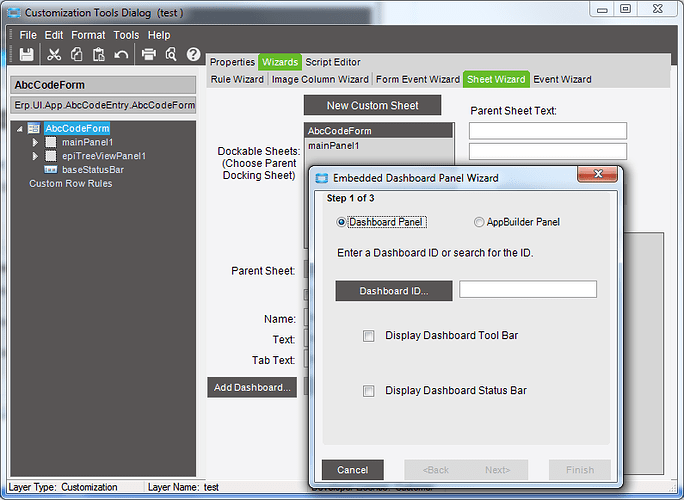Viewport: 684px width, 500px height.
Task: Click the Layer Name: test status text
Action: click(x=183, y=487)
